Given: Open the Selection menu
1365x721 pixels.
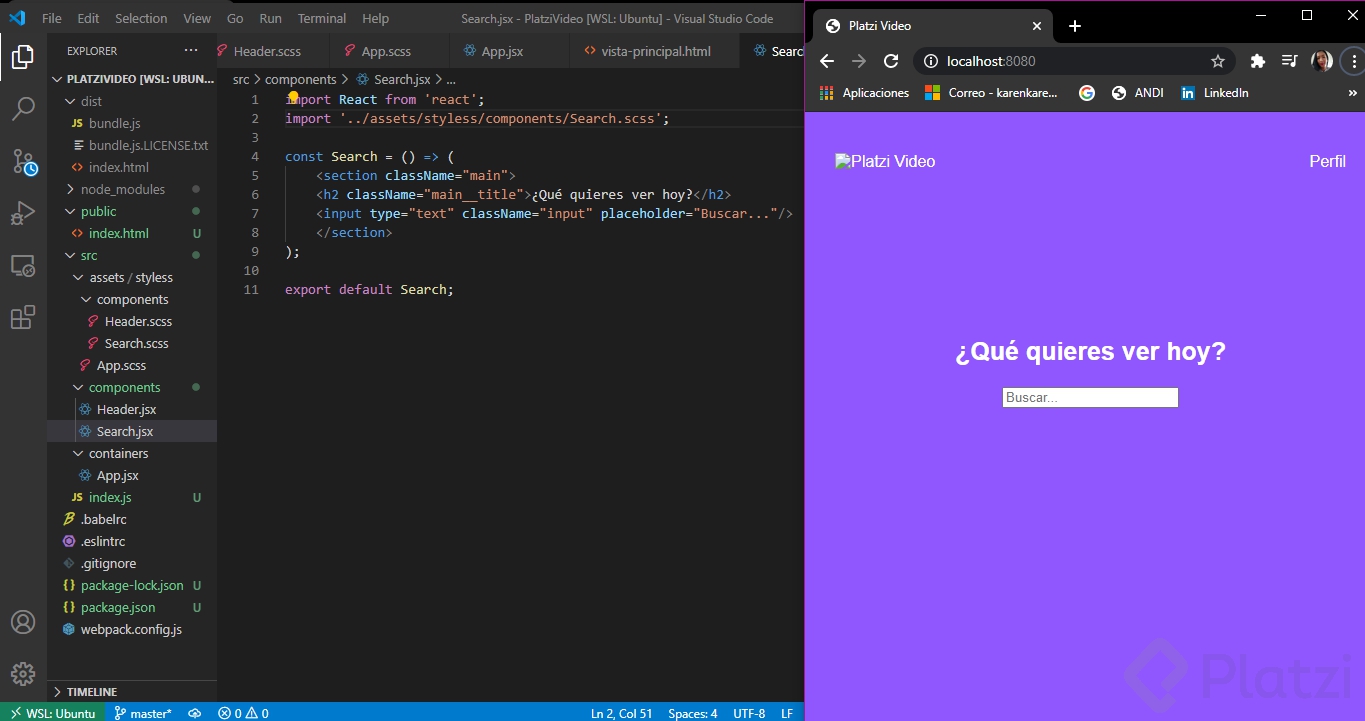Looking at the screenshot, I should pyautogui.click(x=141, y=18).
